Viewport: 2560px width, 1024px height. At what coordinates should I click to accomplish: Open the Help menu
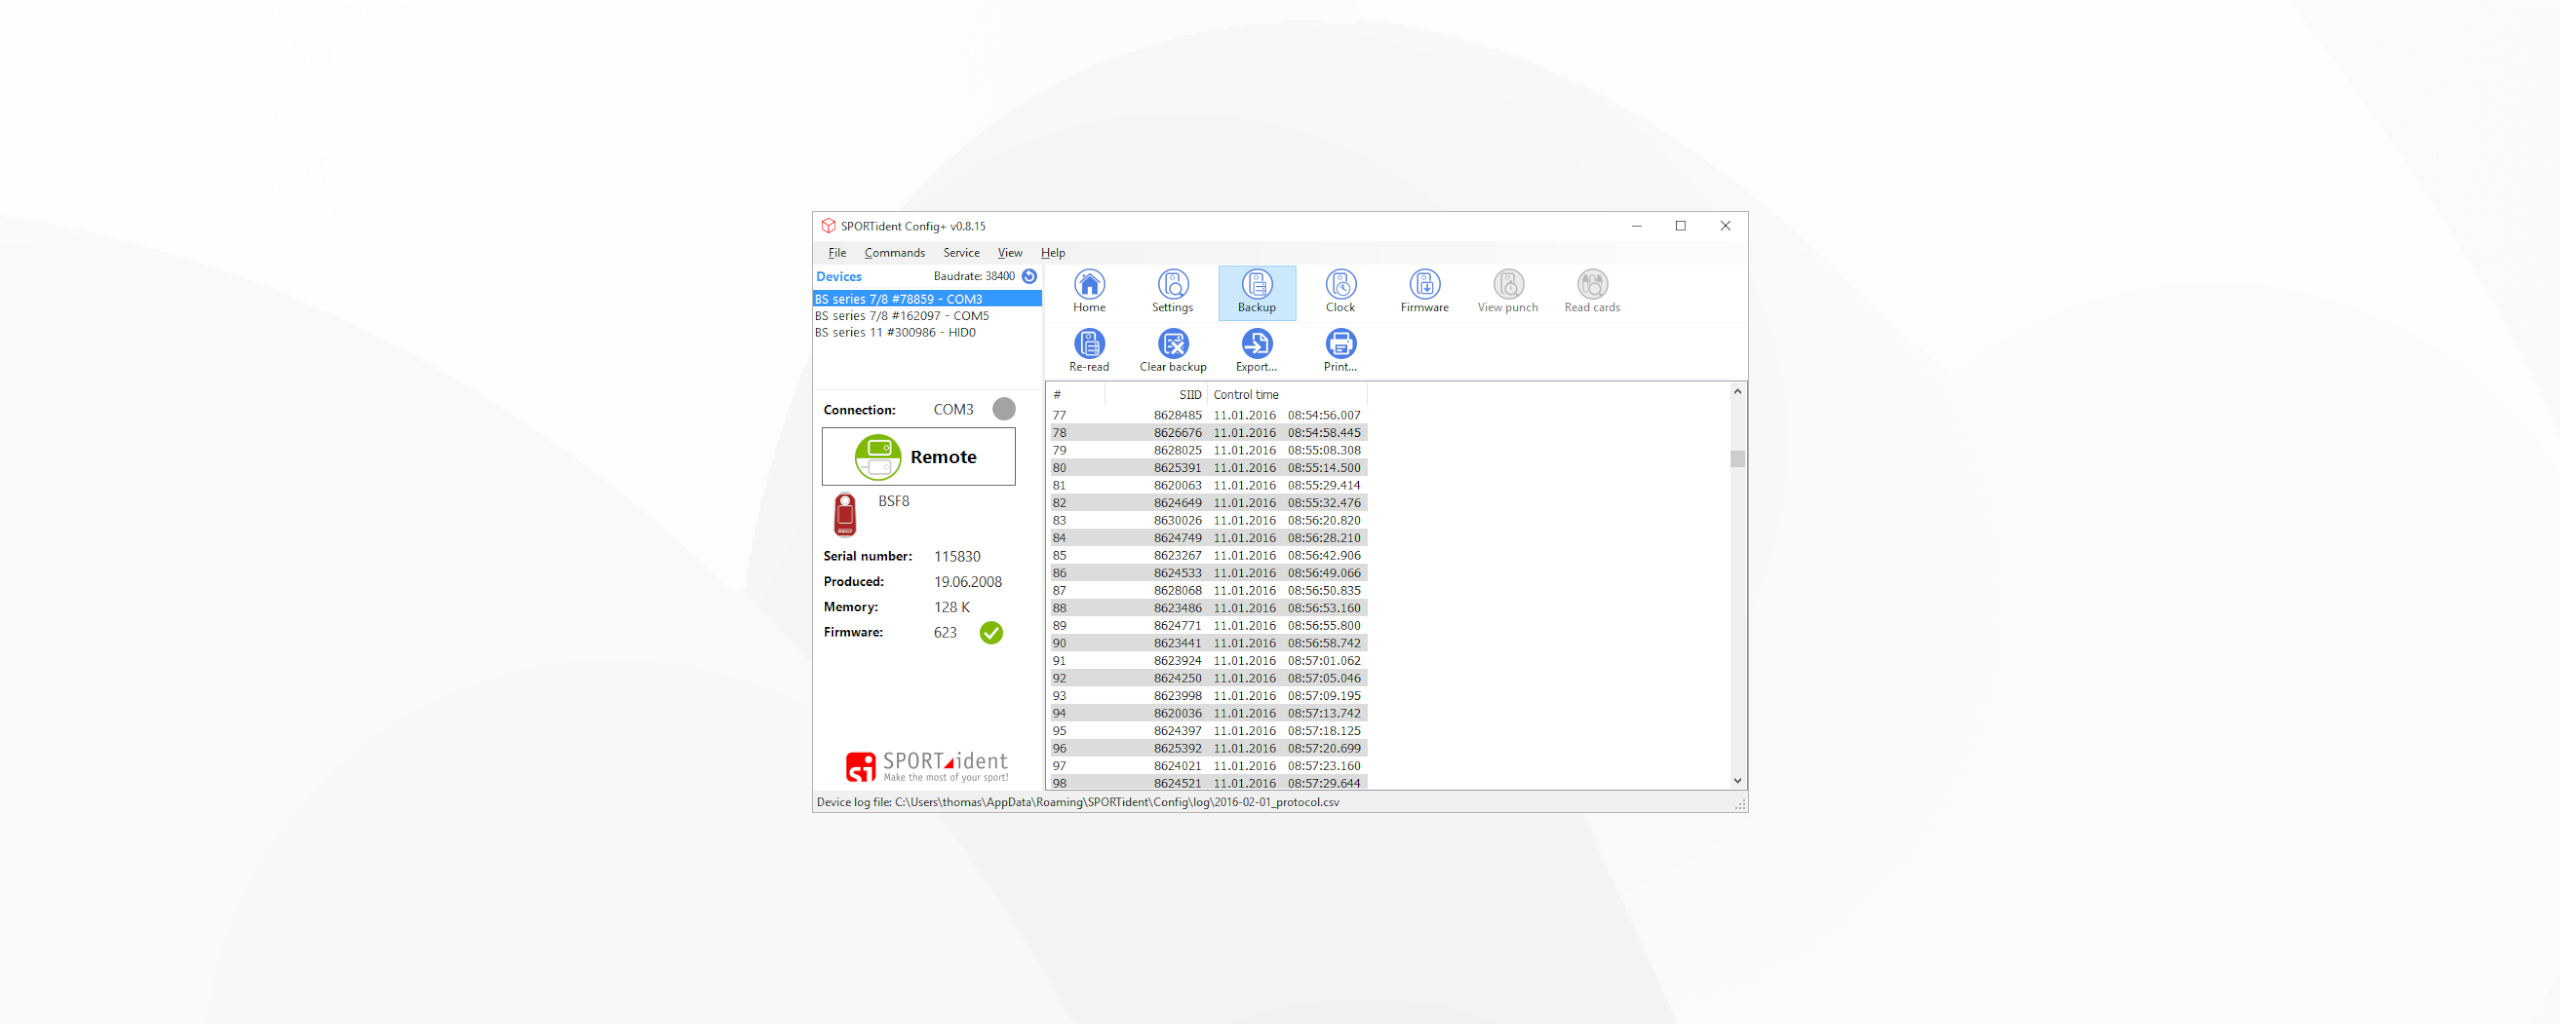[x=1053, y=253]
